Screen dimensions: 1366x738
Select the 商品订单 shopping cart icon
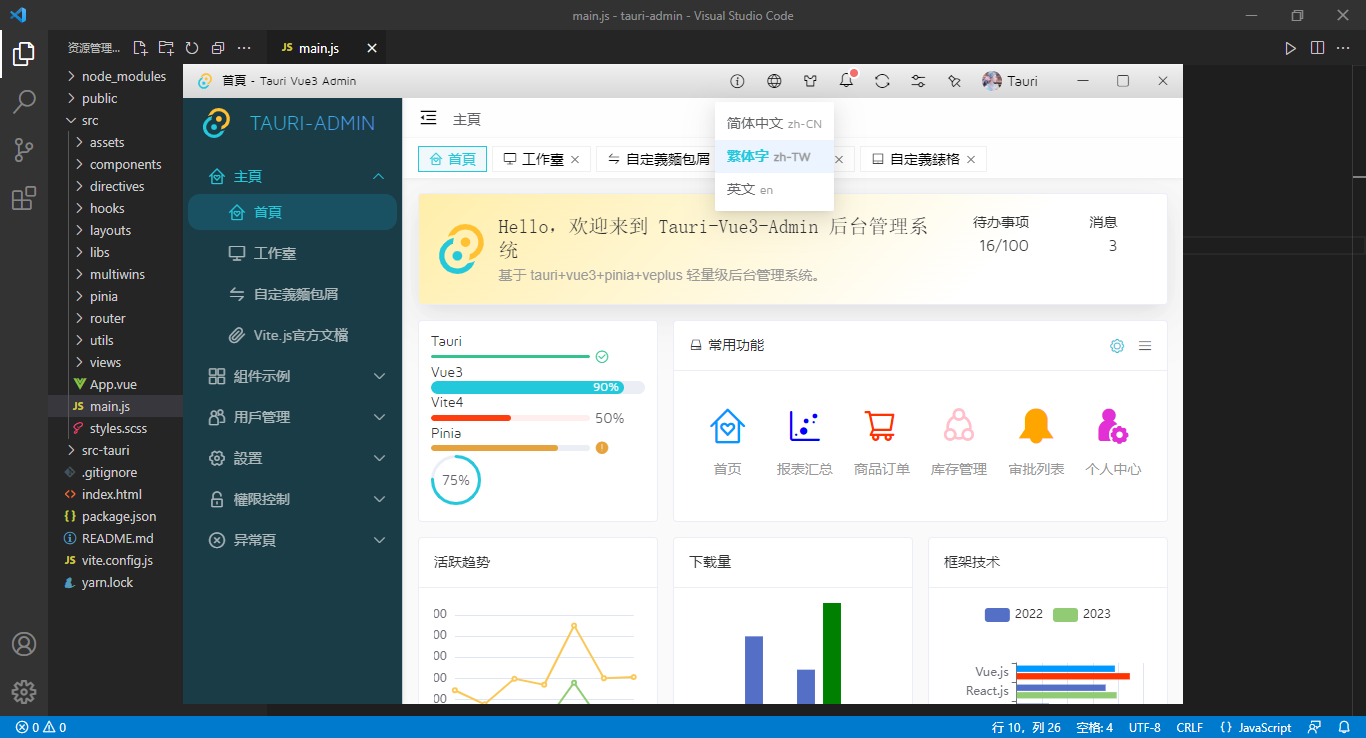pos(881,425)
